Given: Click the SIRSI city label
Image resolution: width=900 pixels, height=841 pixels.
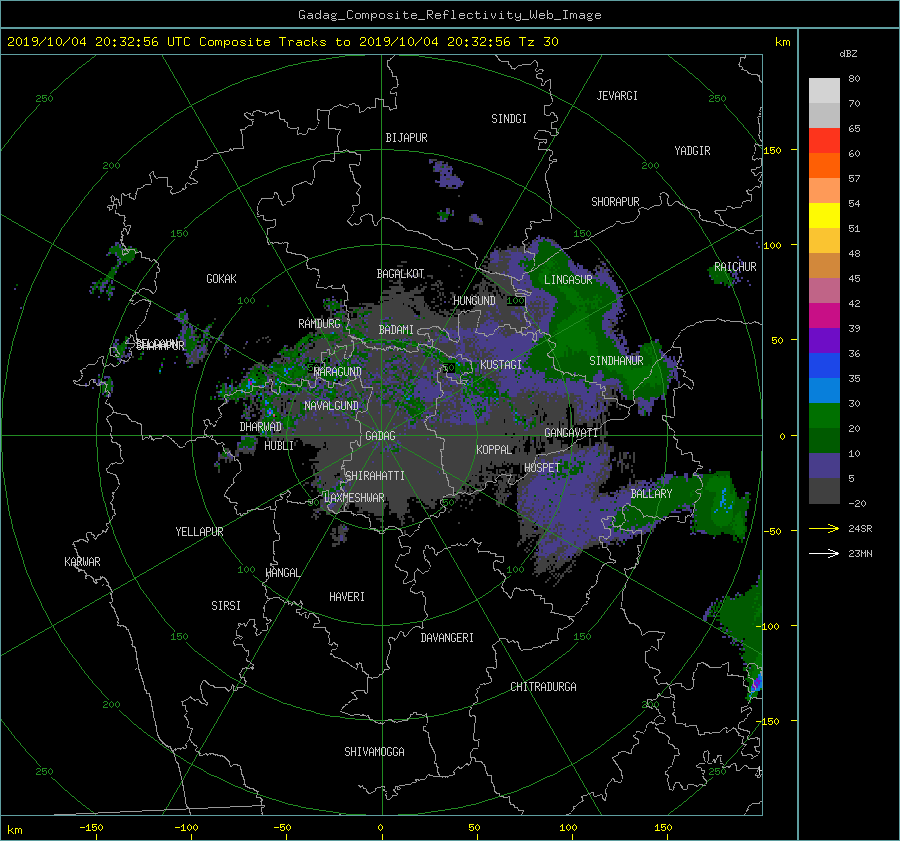Looking at the screenshot, I should pyautogui.click(x=226, y=606).
